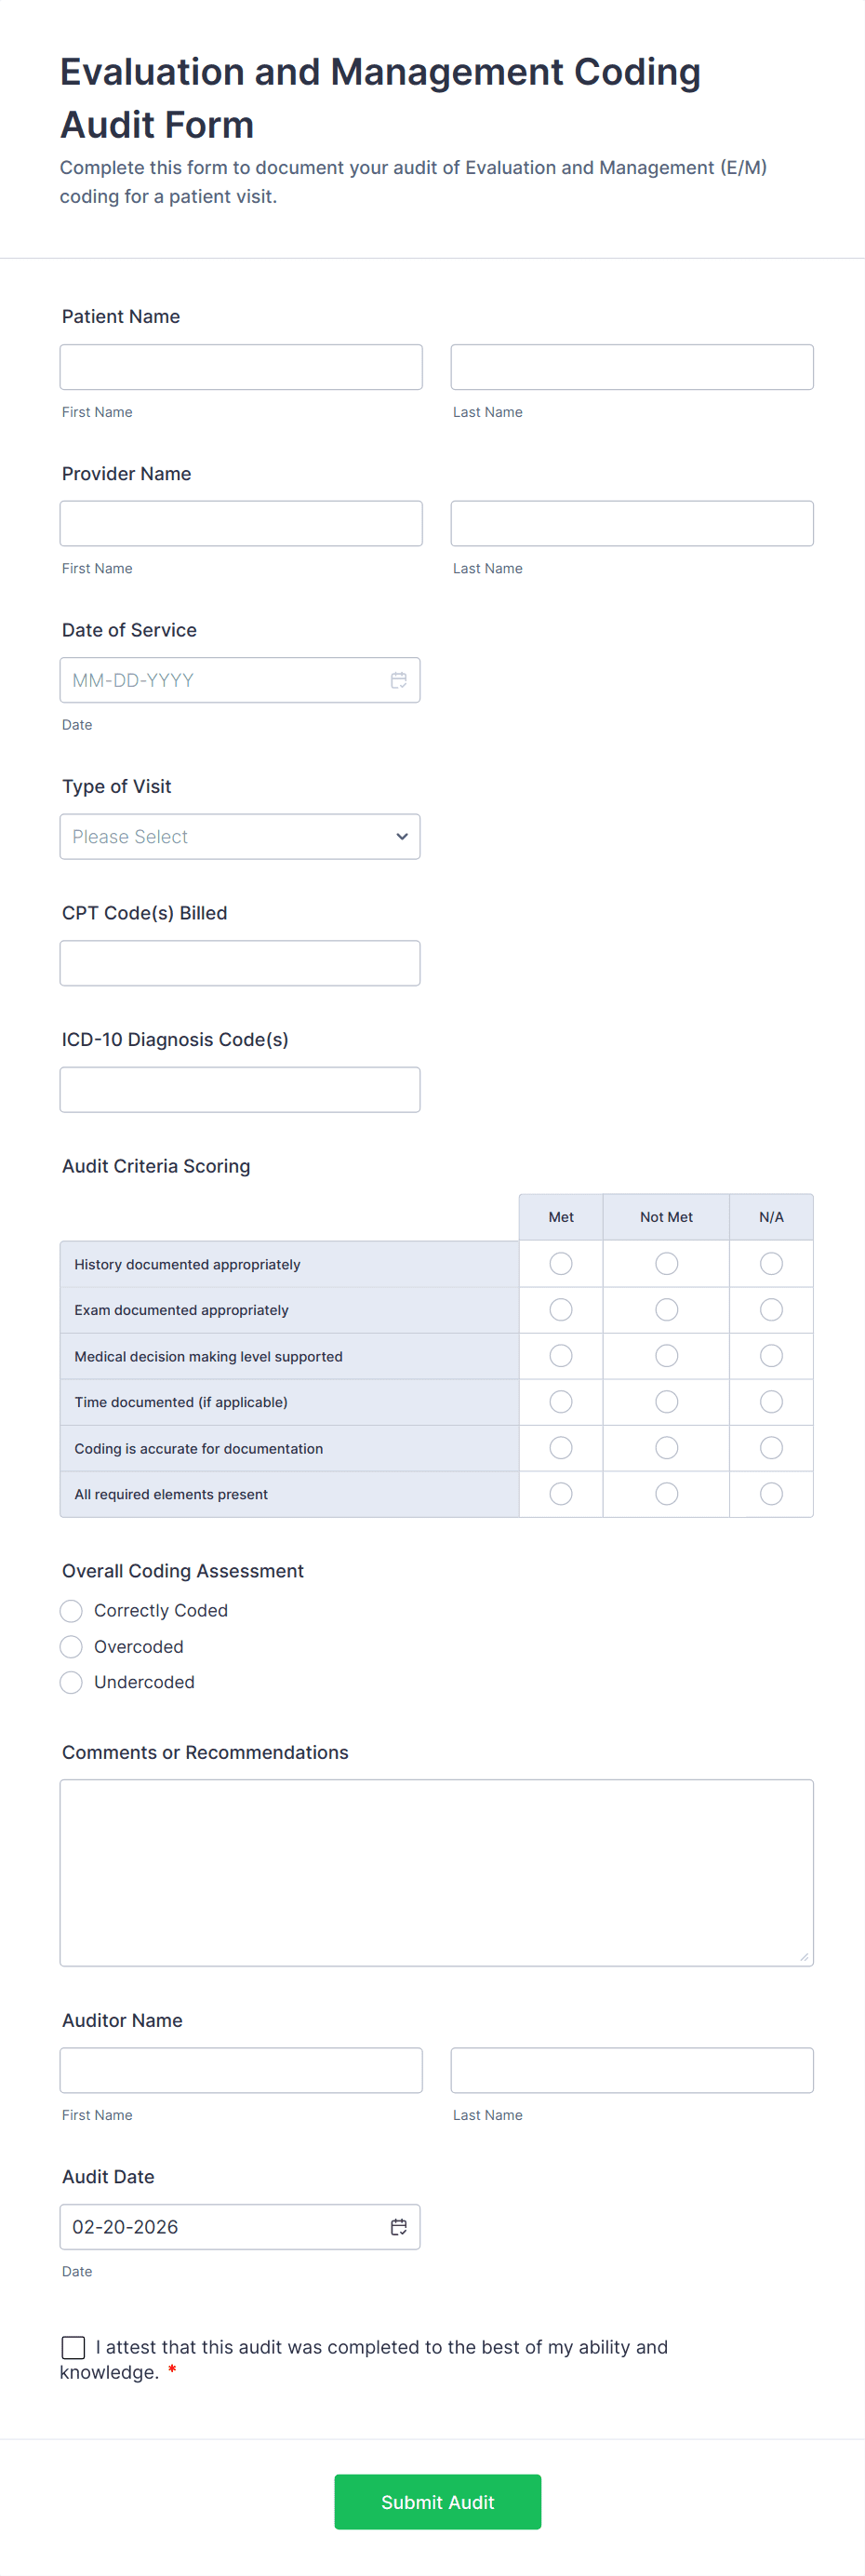Screen dimensions: 865x2576
Task: Click the Comments or Recommendations text area
Action: pyautogui.click(x=437, y=1873)
